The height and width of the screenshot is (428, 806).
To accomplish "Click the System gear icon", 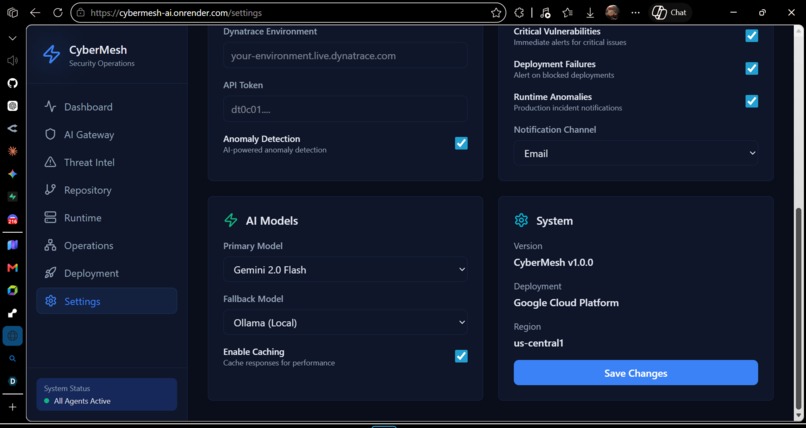I will click(521, 220).
